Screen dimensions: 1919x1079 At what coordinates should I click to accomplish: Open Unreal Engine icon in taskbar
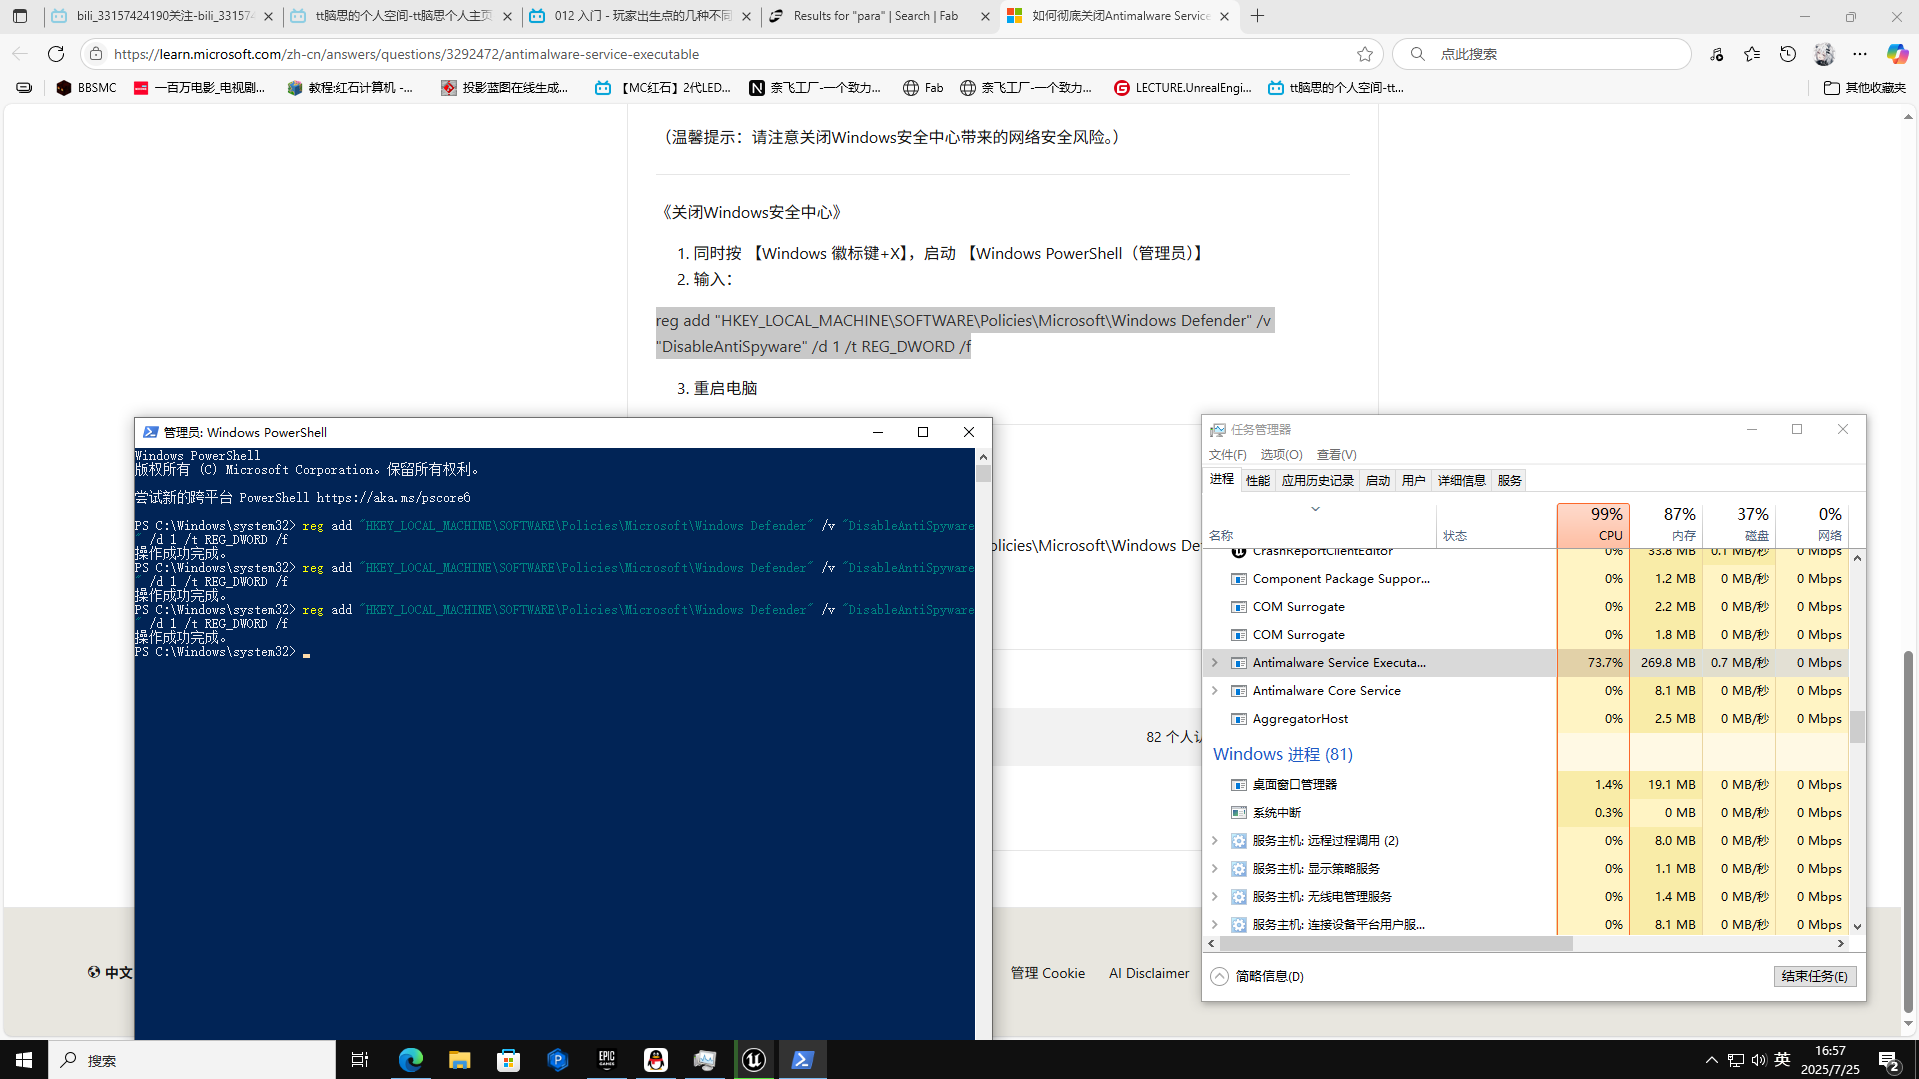754,1060
